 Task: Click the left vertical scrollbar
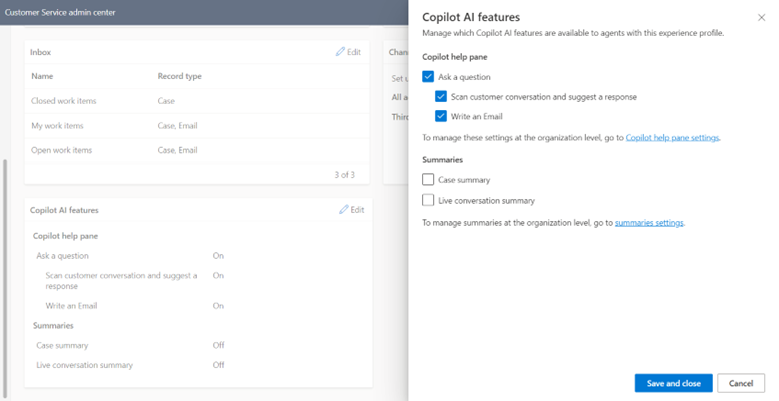click(7, 270)
